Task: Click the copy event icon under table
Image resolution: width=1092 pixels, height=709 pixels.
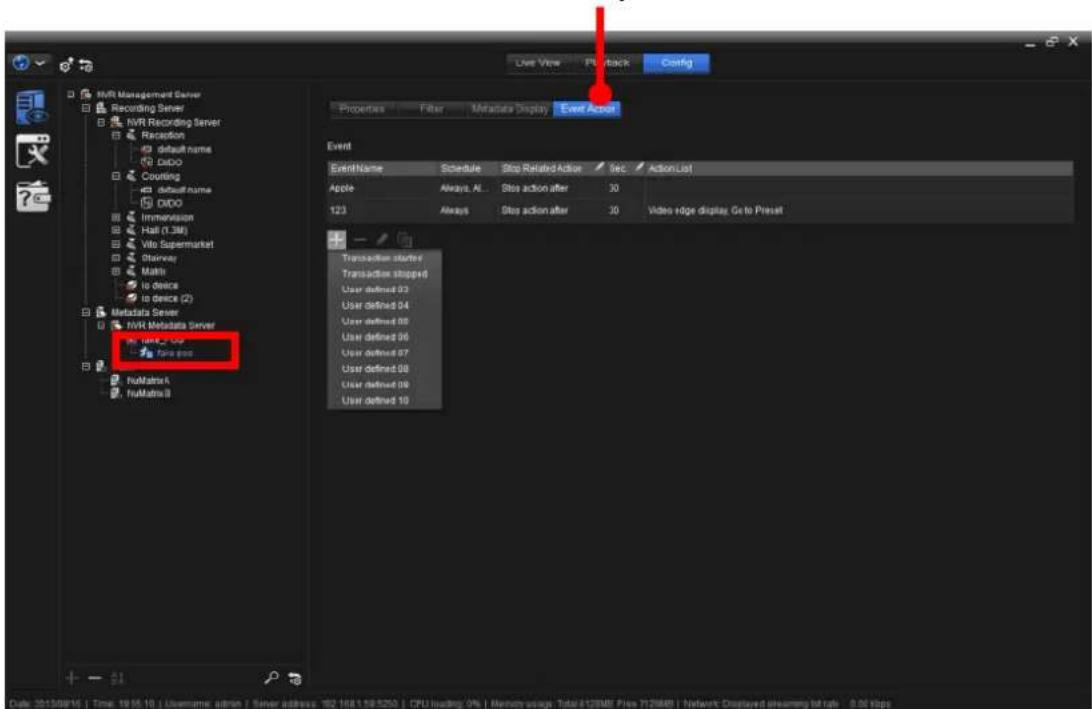Action: coord(404,240)
